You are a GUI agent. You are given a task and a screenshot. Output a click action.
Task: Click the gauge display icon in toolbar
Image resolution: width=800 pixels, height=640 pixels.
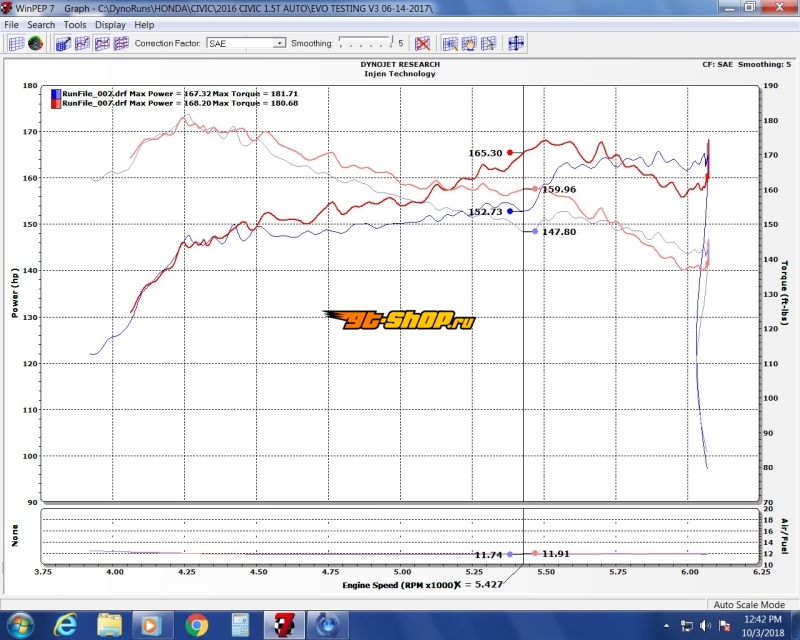pos(36,43)
